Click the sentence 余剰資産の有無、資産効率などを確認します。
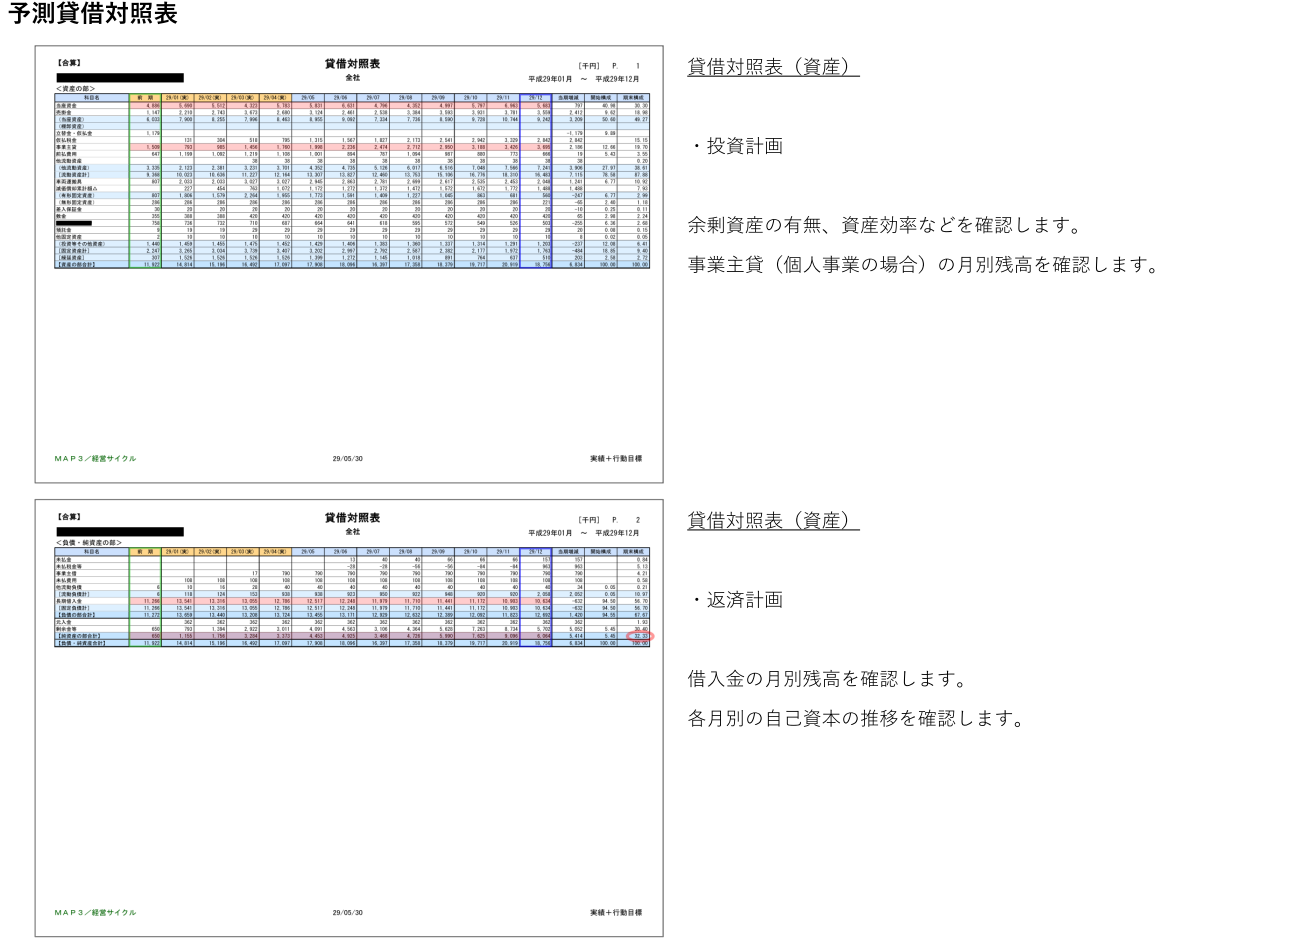Image resolution: width=1295 pixels, height=942 pixels. (x=885, y=225)
